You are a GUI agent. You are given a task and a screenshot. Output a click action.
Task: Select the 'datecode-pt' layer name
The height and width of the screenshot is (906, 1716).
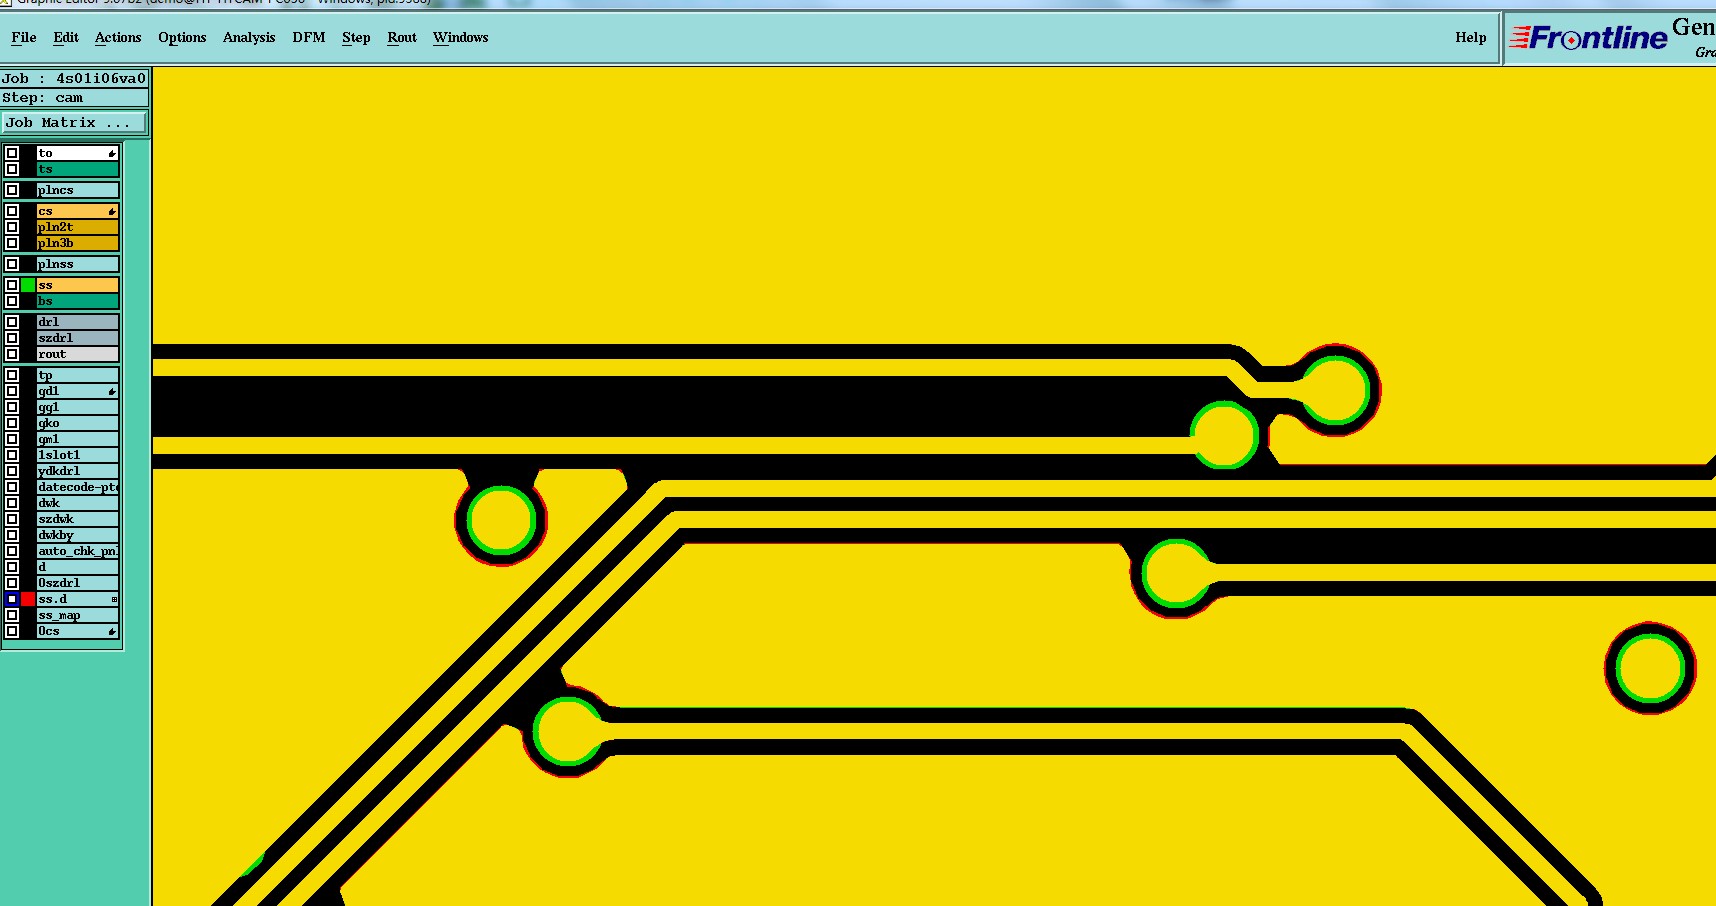(78, 487)
